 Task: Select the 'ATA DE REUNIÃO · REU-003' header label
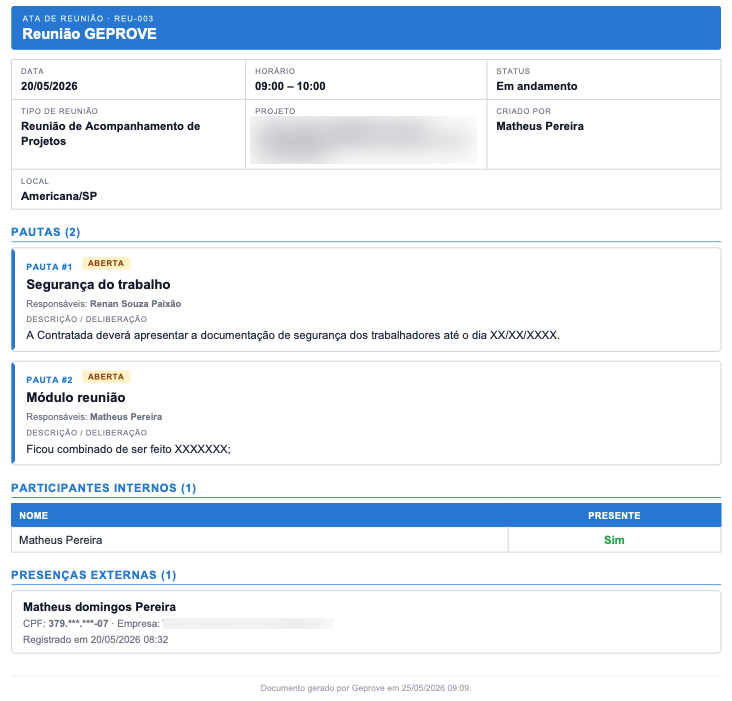(88, 19)
